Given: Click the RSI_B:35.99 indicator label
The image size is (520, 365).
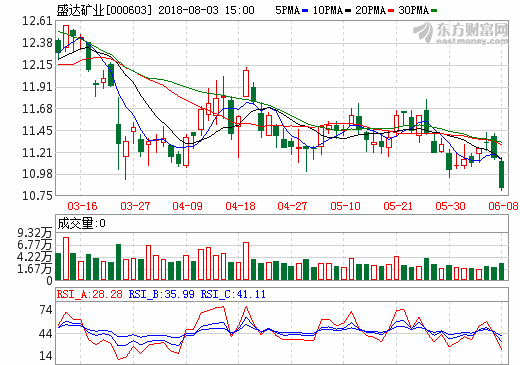Looking at the screenshot, I should point(161,294).
